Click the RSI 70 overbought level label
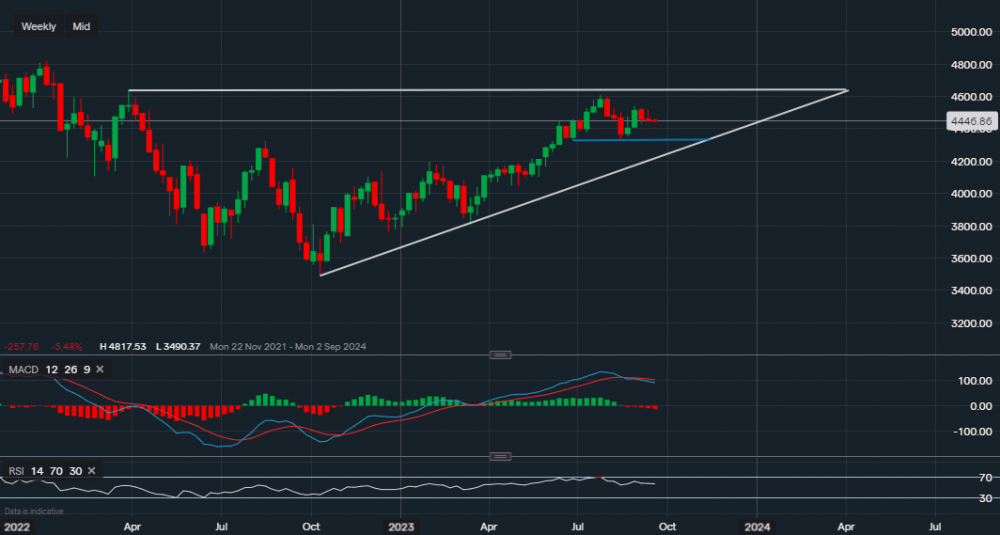This screenshot has width=1000, height=535. click(x=957, y=479)
